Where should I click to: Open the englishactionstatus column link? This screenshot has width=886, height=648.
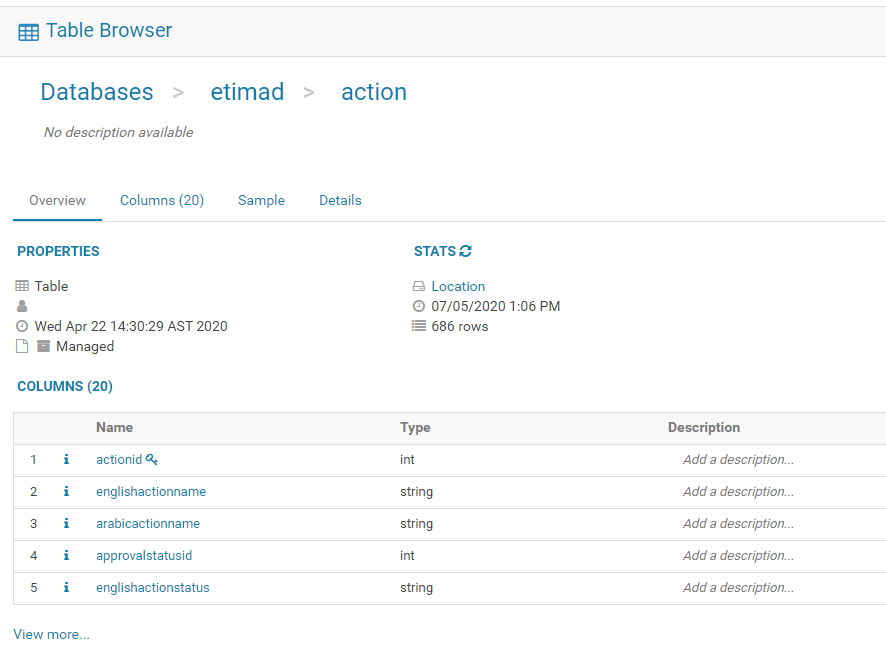coord(153,588)
